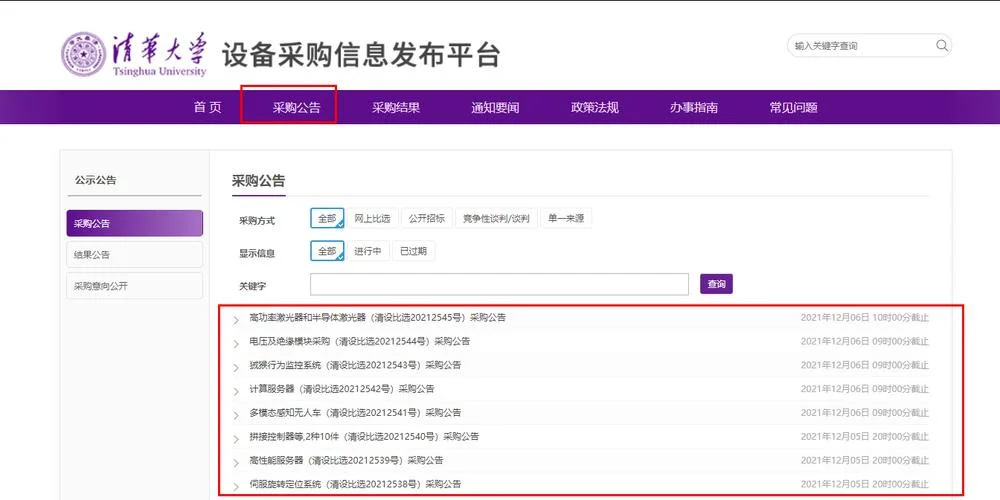This screenshot has width=1000, height=500.
Task: Filter by 公开招标 procurement method
Action: tap(427, 218)
